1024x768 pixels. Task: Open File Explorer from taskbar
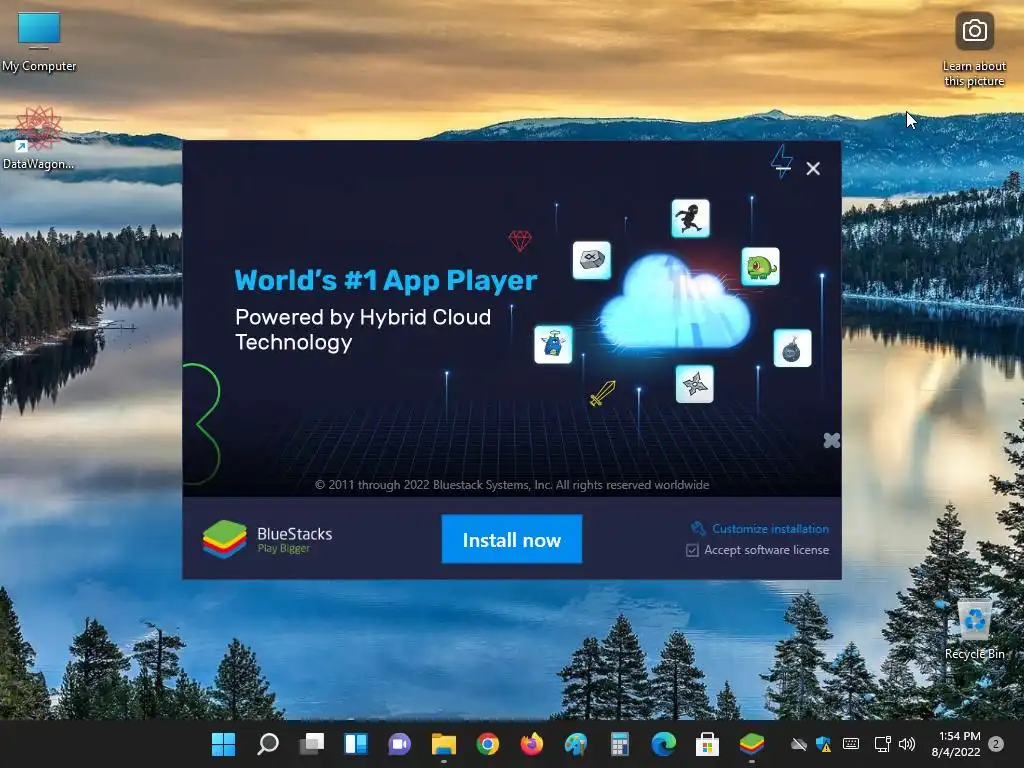pos(443,744)
